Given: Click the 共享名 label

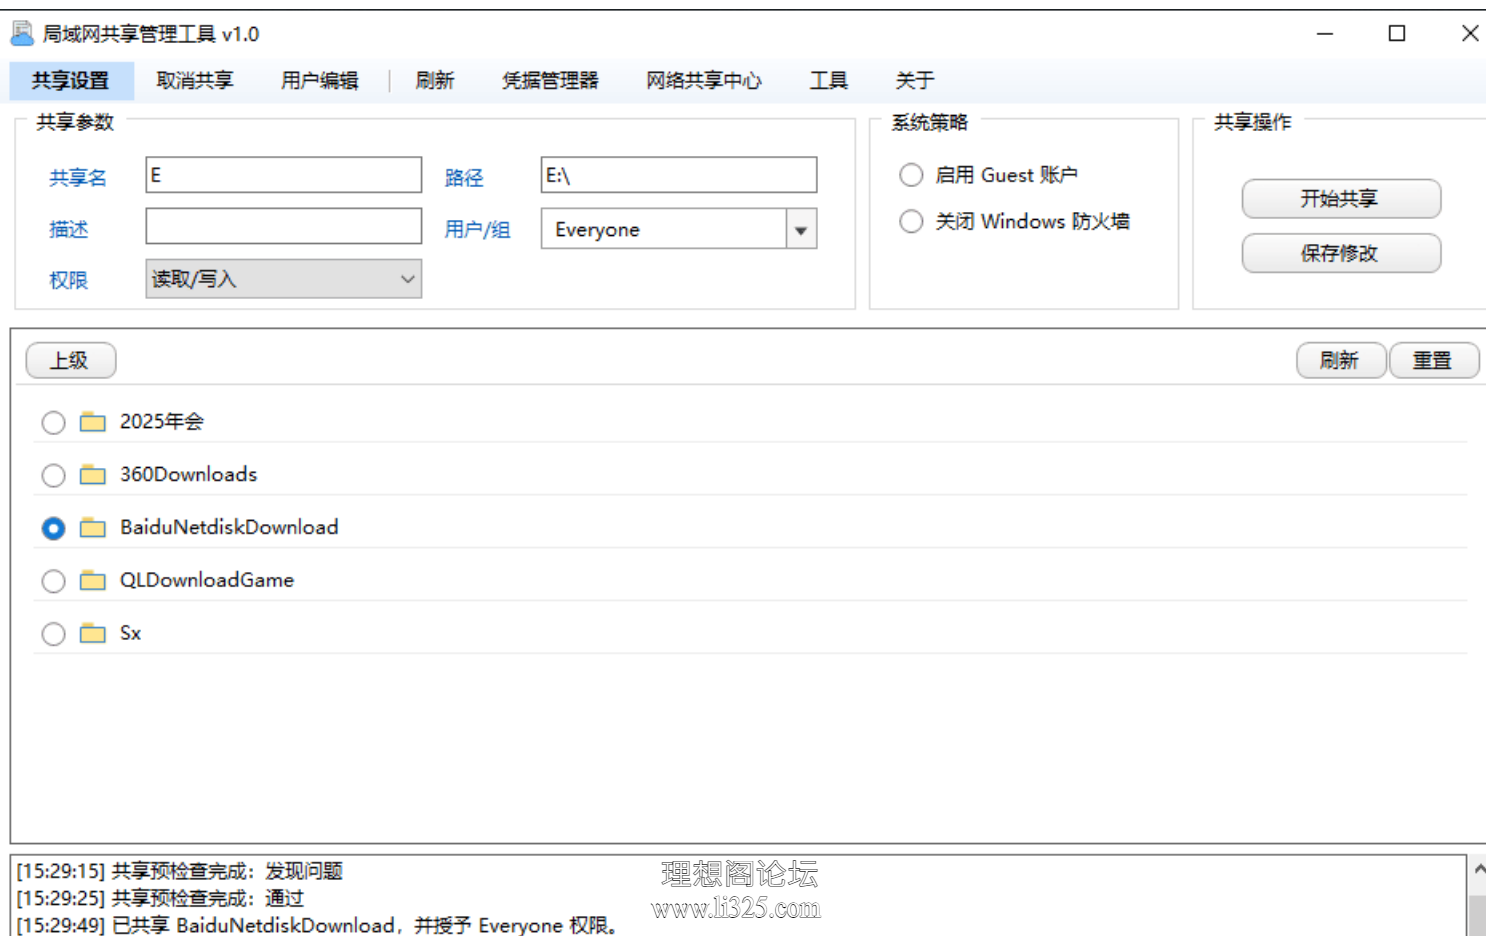Looking at the screenshot, I should point(78,178).
